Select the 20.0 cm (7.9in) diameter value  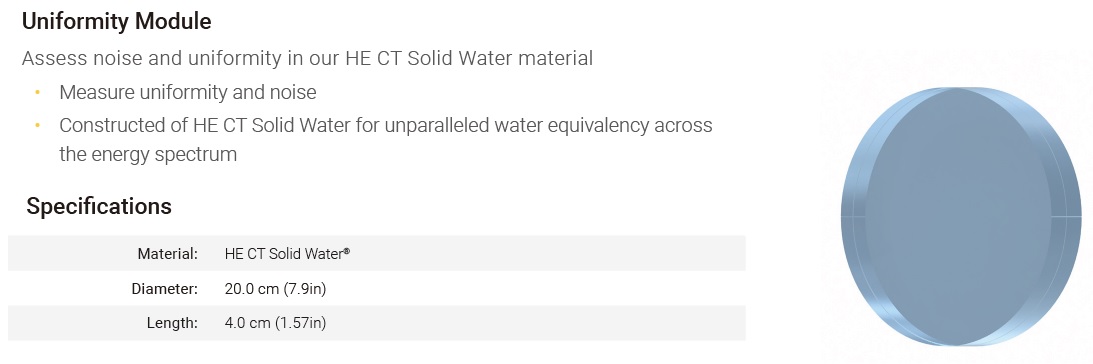click(x=275, y=288)
